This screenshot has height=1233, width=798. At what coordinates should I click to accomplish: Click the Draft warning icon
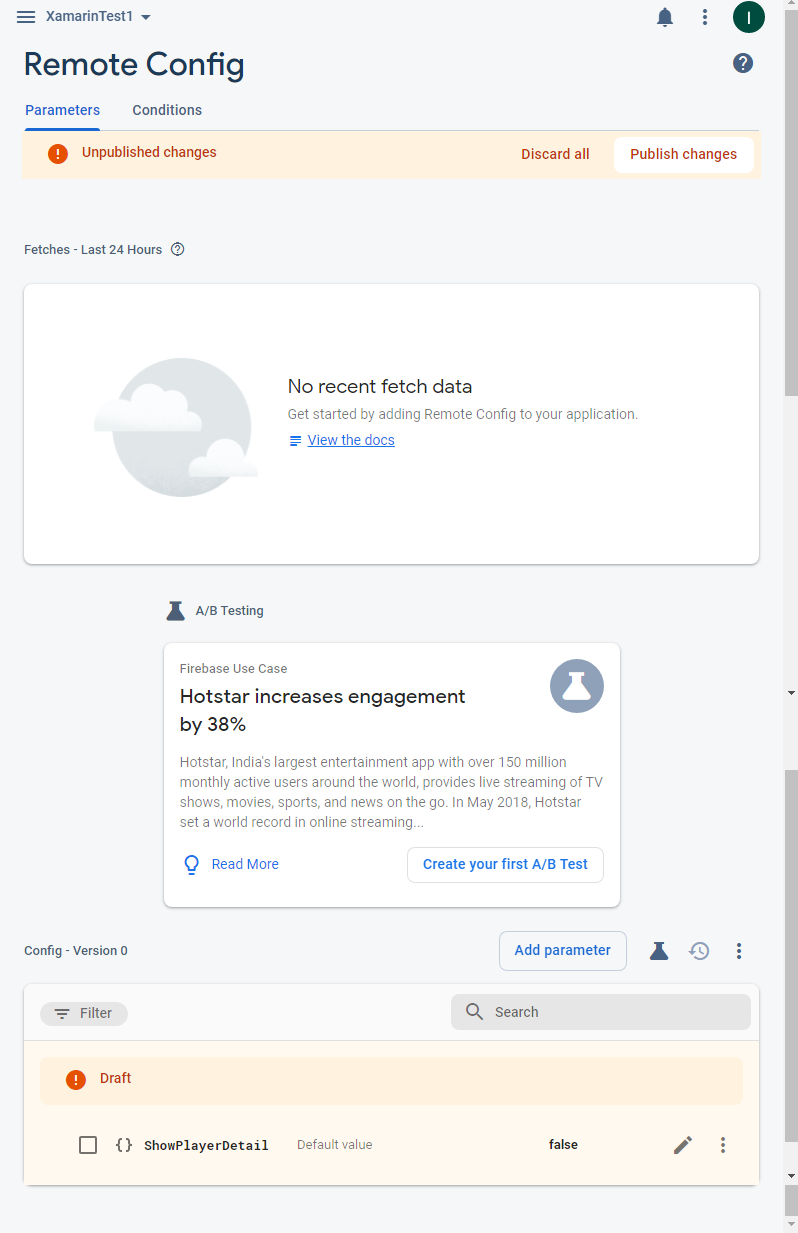pyautogui.click(x=76, y=1079)
